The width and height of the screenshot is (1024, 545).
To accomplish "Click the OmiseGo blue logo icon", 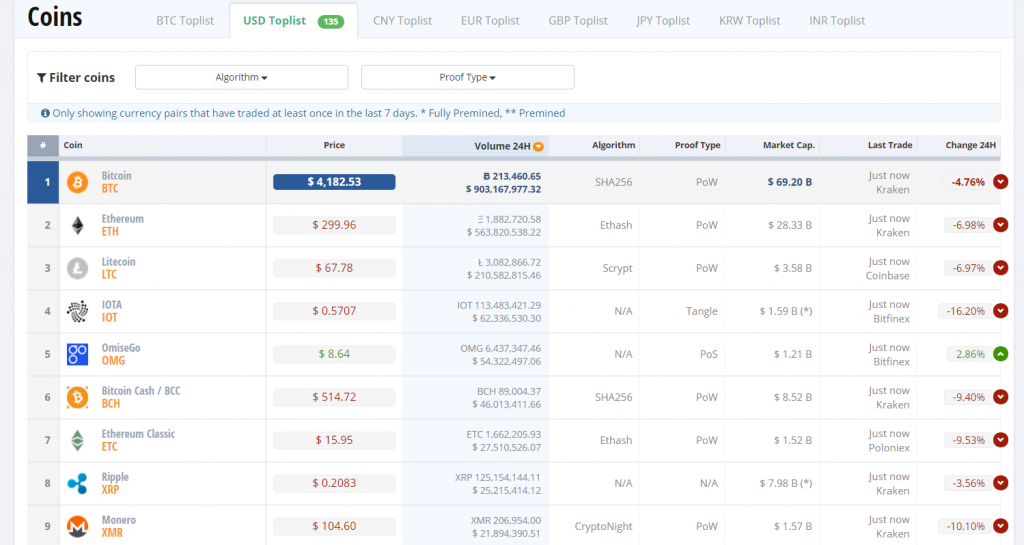I will 77,354.
